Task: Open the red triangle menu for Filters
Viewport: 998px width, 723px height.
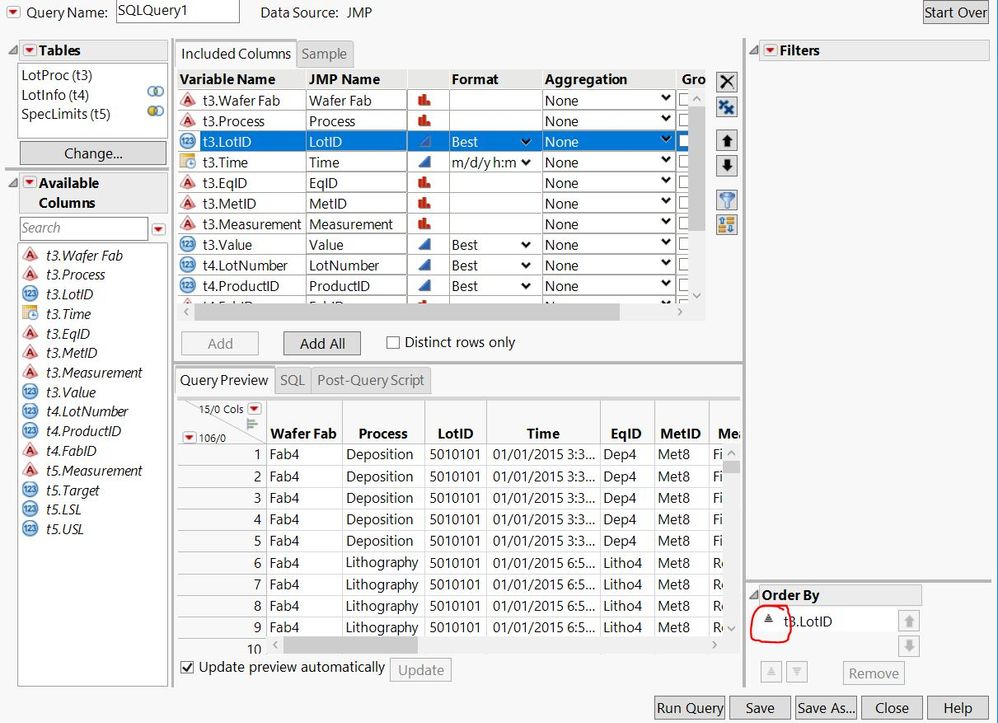Action: click(770, 50)
